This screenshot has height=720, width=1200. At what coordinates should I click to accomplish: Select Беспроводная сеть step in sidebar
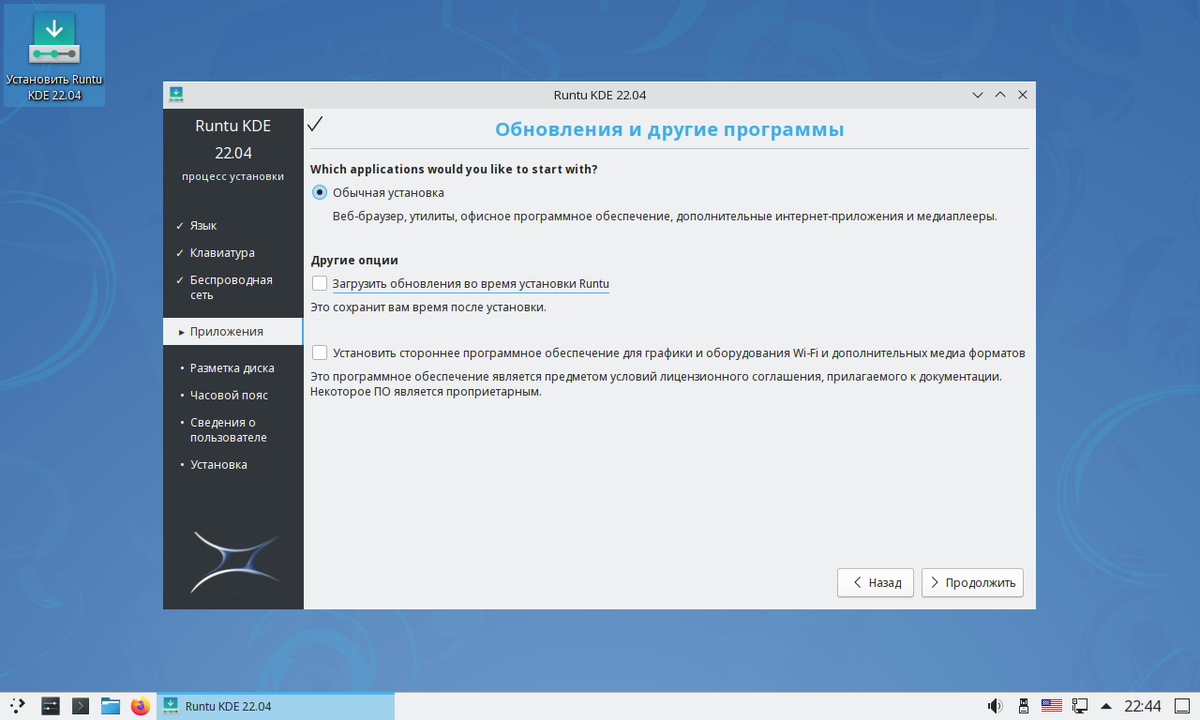[x=233, y=288]
